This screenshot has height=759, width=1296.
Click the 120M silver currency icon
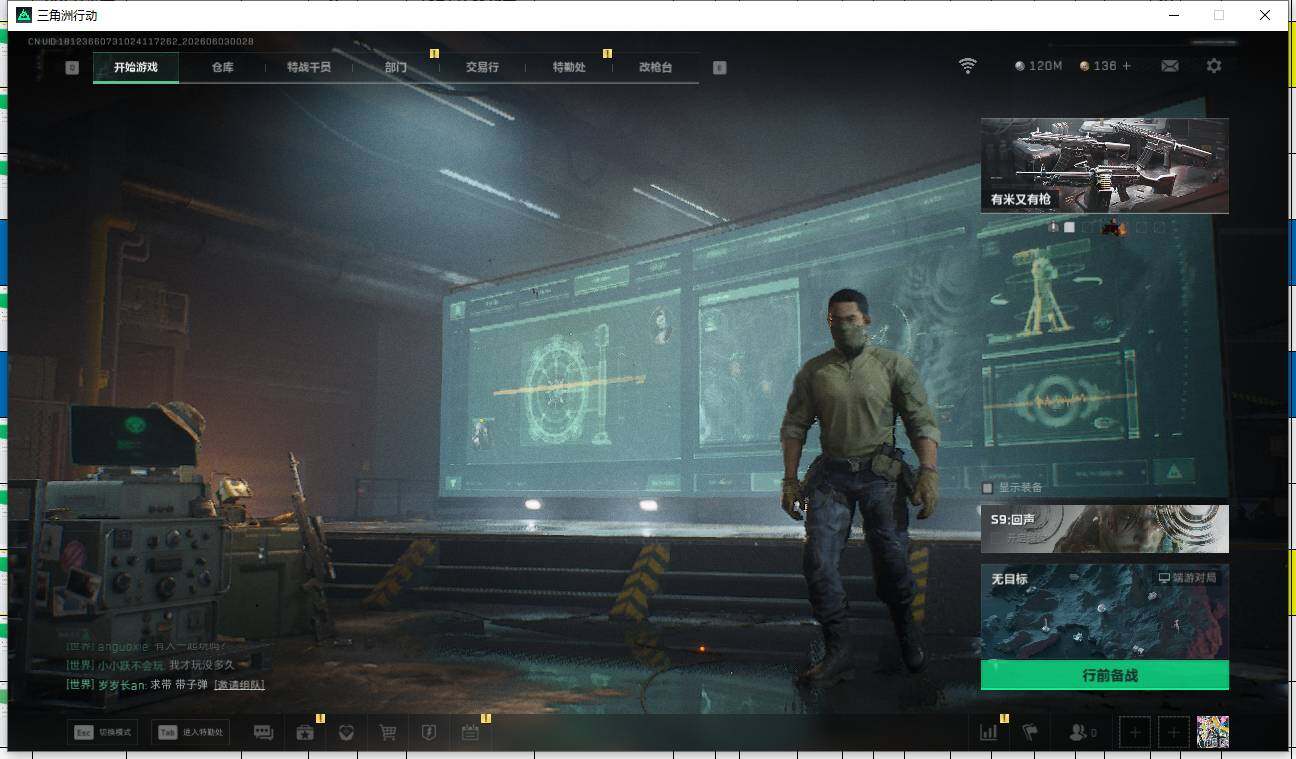click(x=1020, y=66)
